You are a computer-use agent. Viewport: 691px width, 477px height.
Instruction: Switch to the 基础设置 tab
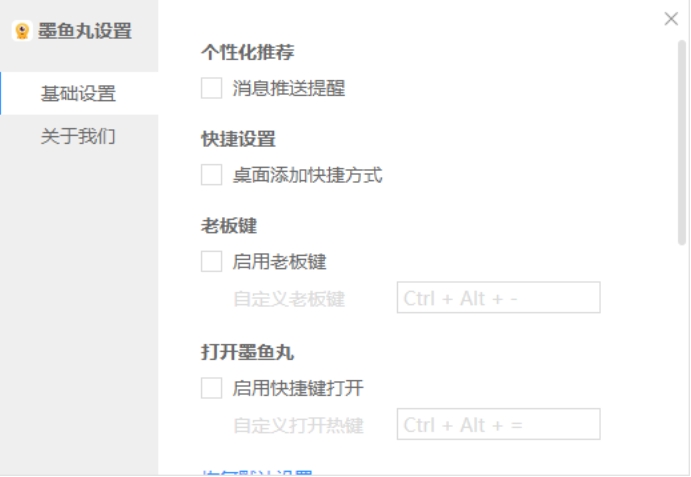pos(79,93)
